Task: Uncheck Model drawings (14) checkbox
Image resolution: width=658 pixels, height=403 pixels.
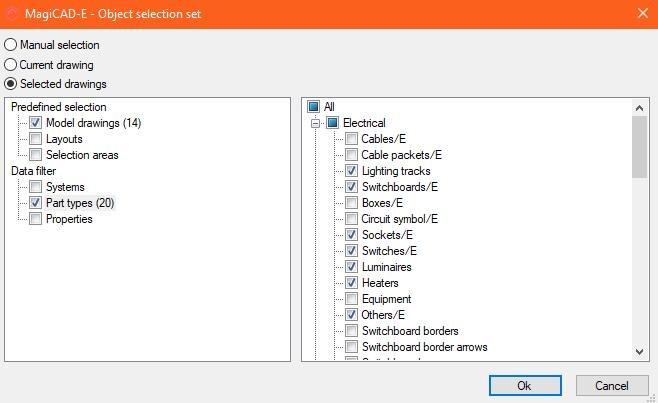Action: point(36,123)
